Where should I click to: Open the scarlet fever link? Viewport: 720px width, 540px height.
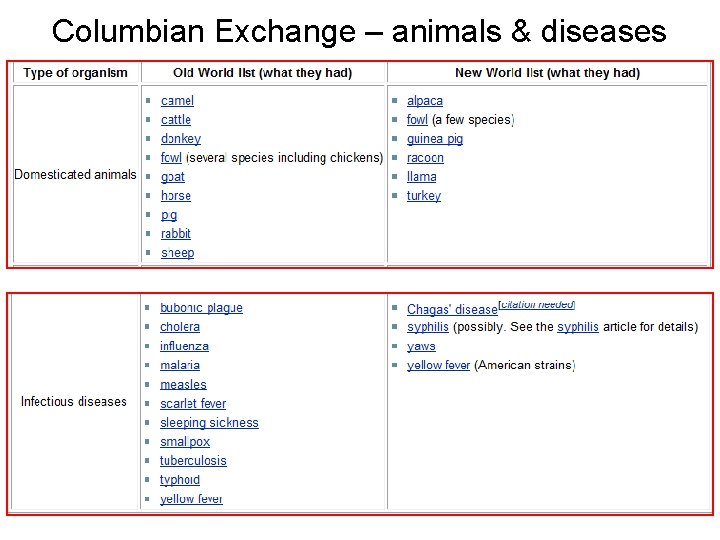(x=193, y=404)
